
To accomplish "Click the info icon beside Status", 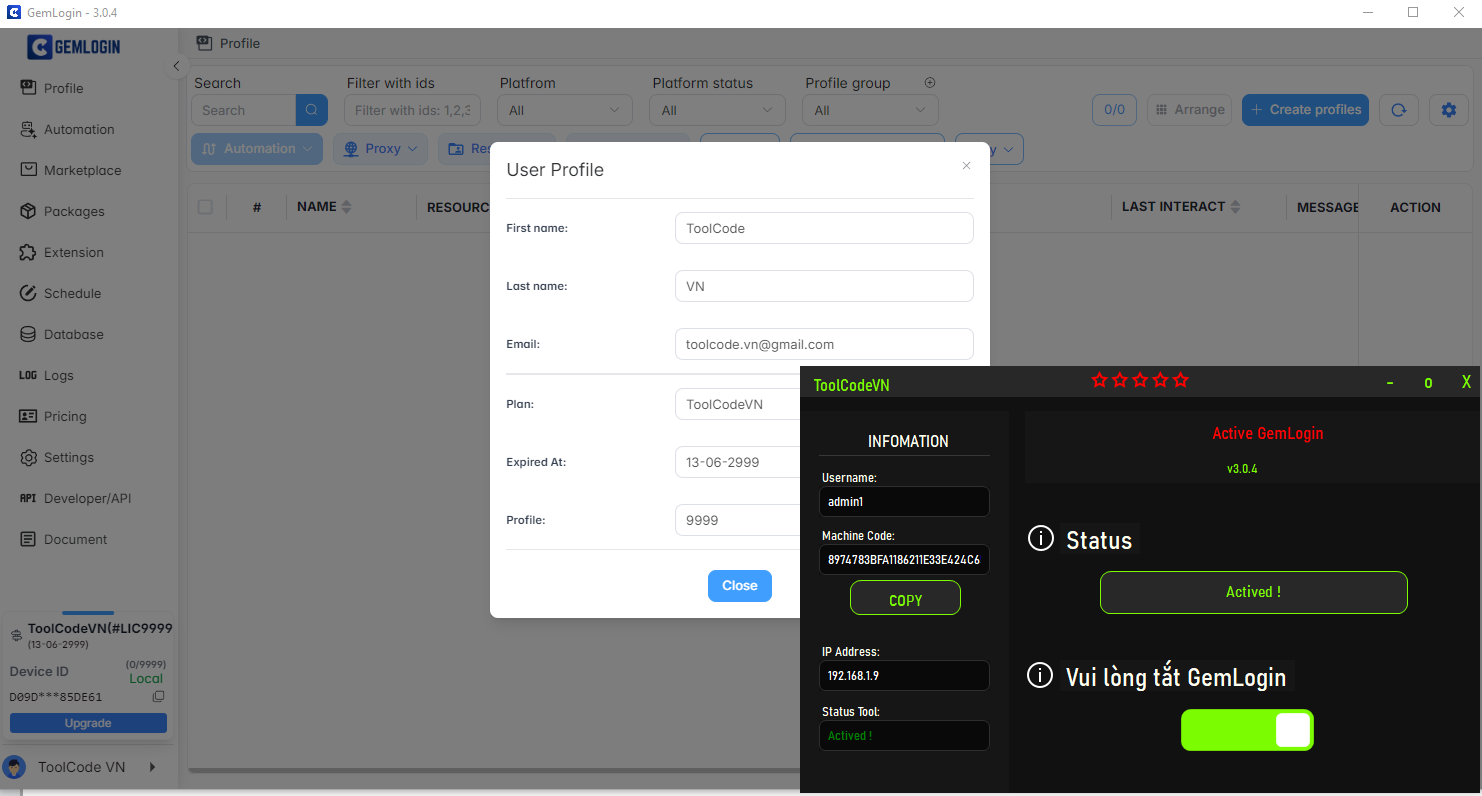I will pos(1041,539).
